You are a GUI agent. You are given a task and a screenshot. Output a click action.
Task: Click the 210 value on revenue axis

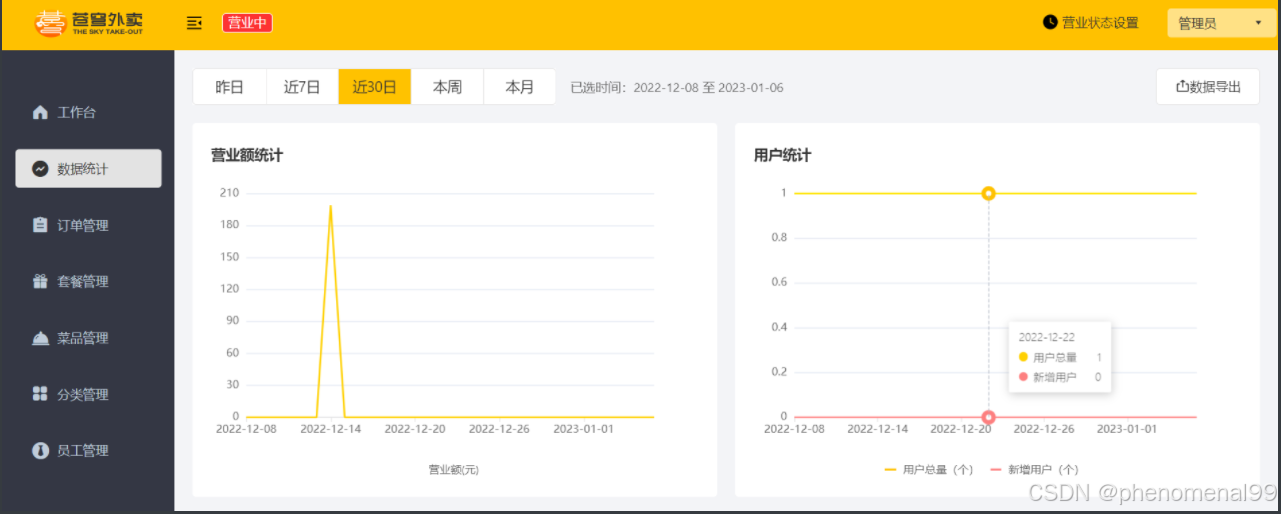(x=229, y=193)
